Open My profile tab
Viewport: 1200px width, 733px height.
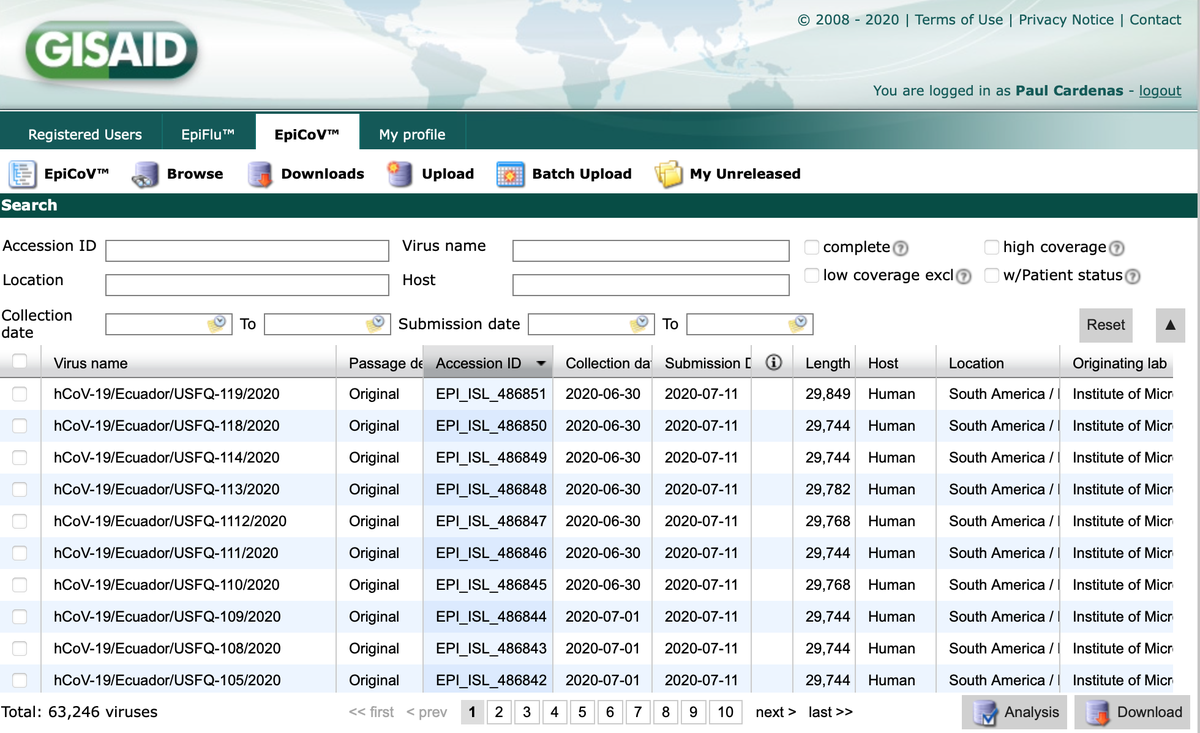412,134
